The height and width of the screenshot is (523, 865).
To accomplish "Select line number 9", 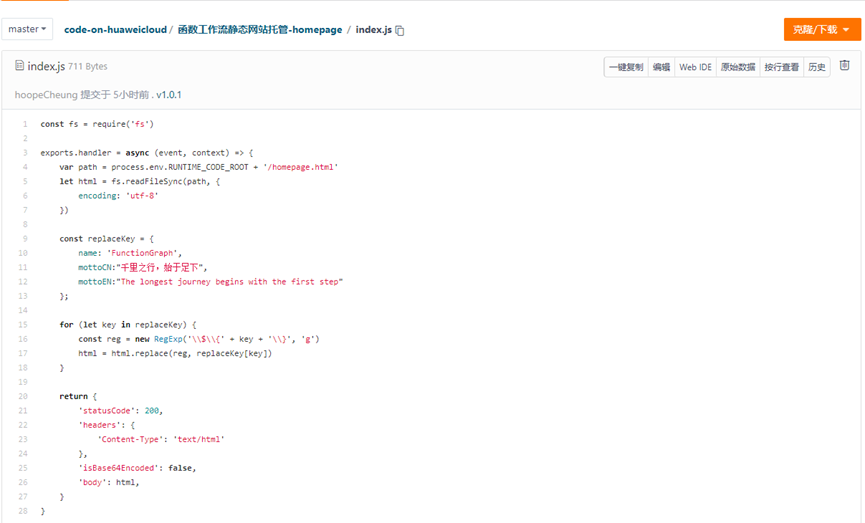I will (25, 239).
